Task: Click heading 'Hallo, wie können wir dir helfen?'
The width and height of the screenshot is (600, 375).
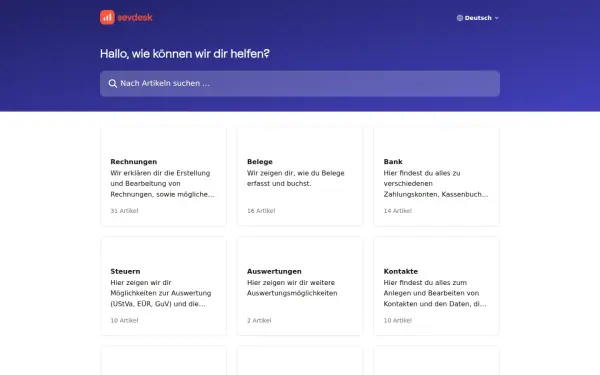Action: 185,54
